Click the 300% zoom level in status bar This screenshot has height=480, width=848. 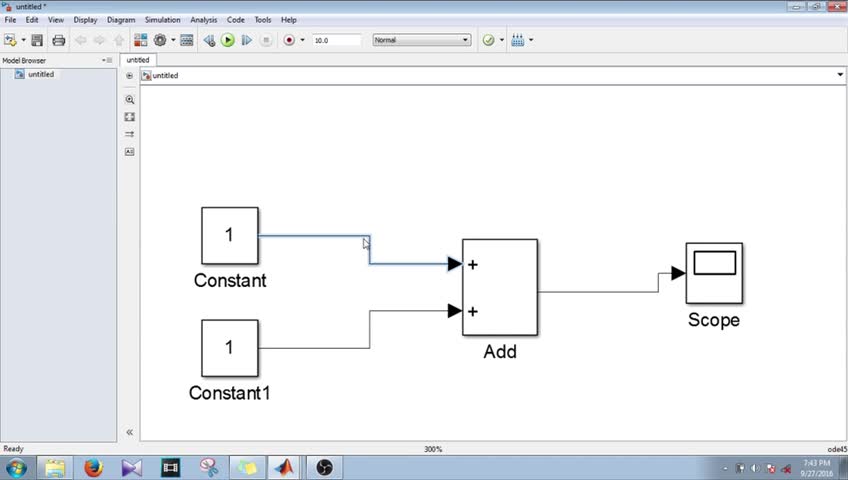[433, 449]
